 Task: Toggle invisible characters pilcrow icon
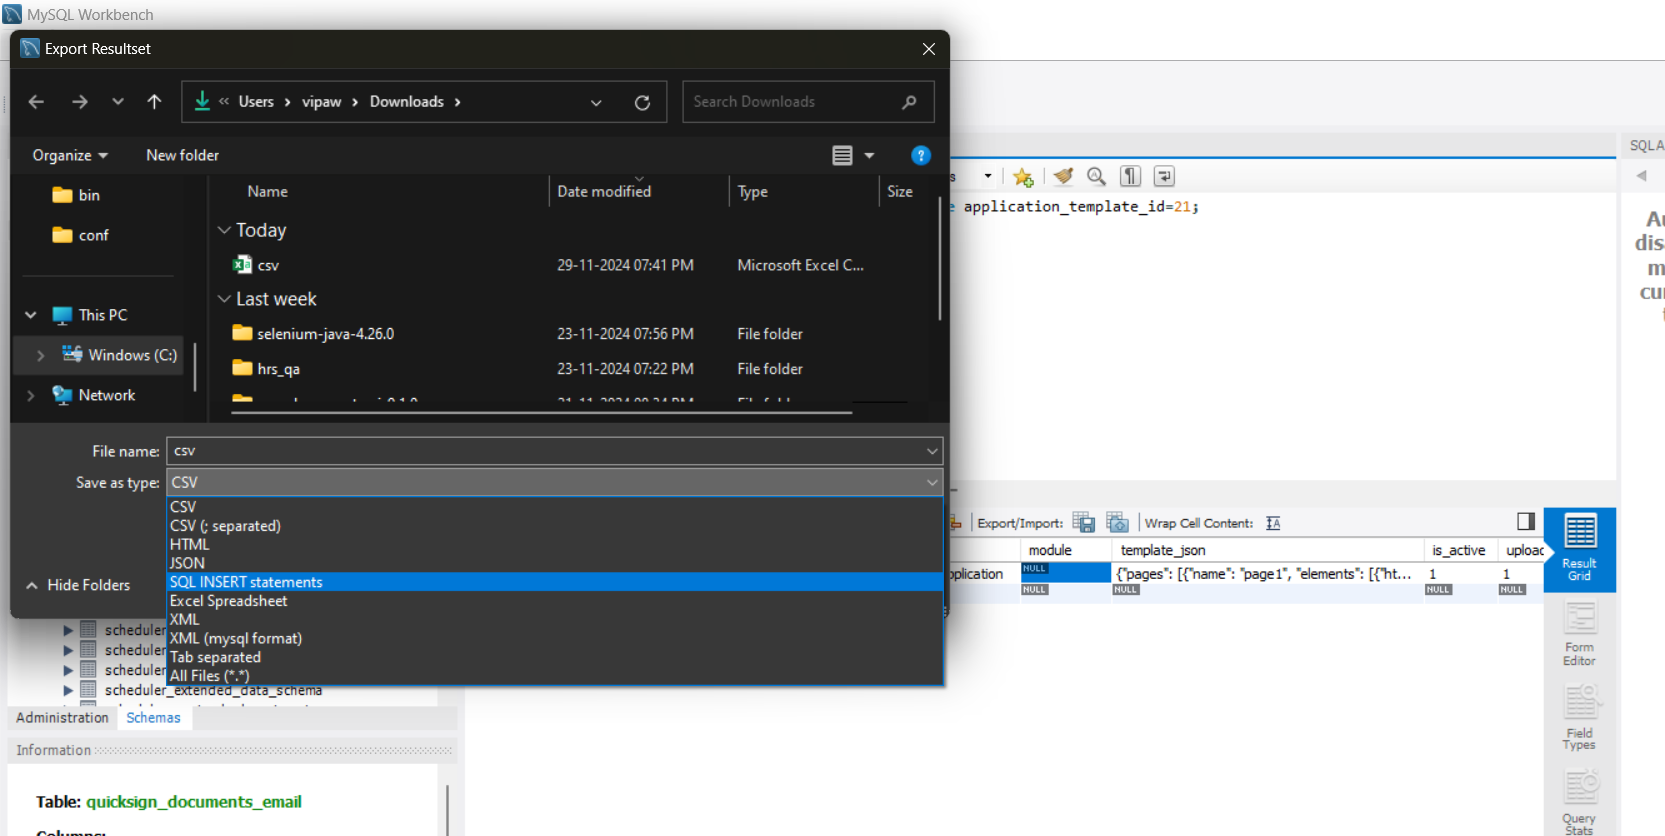tap(1130, 176)
